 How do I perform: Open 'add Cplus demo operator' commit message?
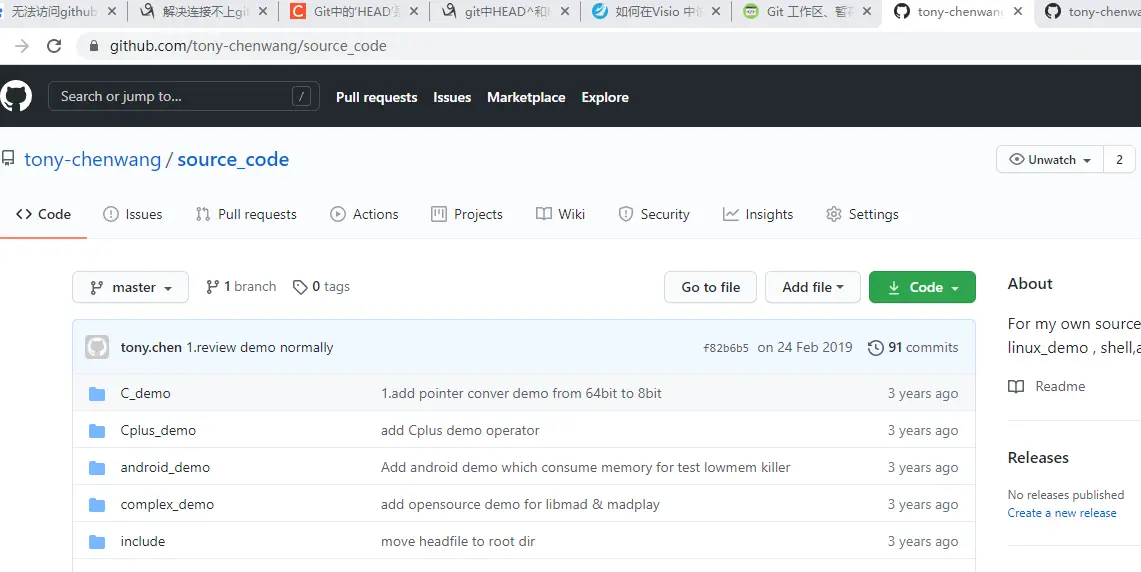click(x=460, y=431)
